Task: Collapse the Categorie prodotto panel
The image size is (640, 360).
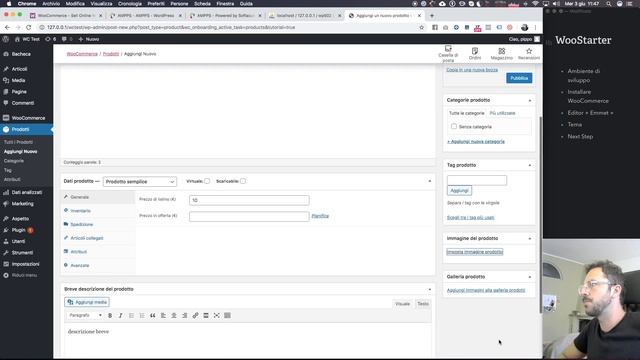Action: [x=530, y=100]
